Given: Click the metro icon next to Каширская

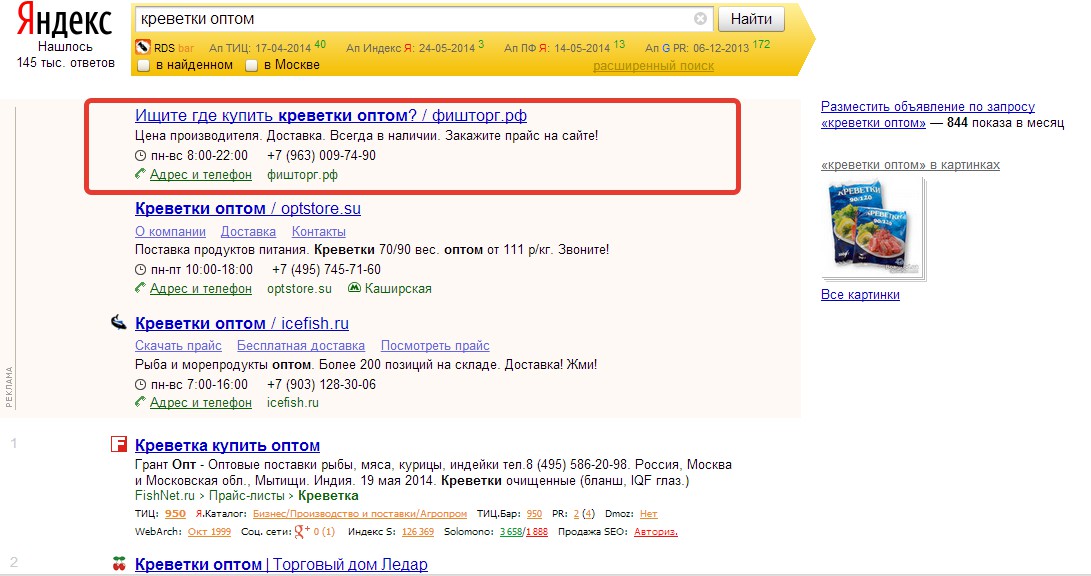Looking at the screenshot, I should click(354, 288).
